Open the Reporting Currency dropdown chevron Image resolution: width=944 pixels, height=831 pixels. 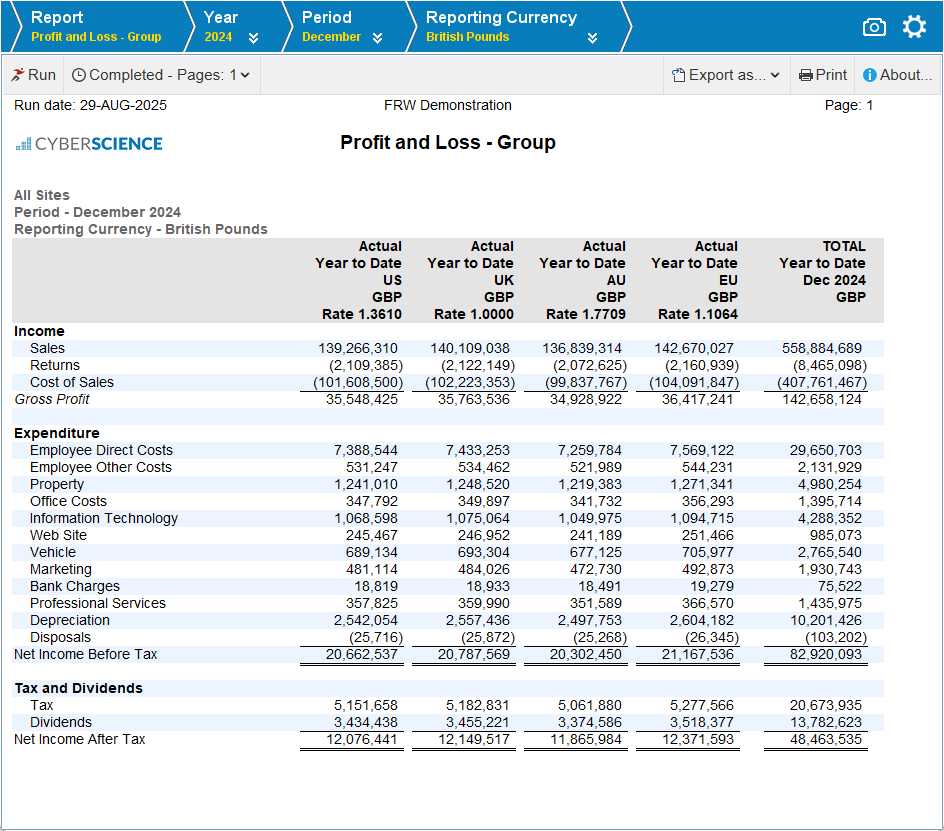point(592,38)
